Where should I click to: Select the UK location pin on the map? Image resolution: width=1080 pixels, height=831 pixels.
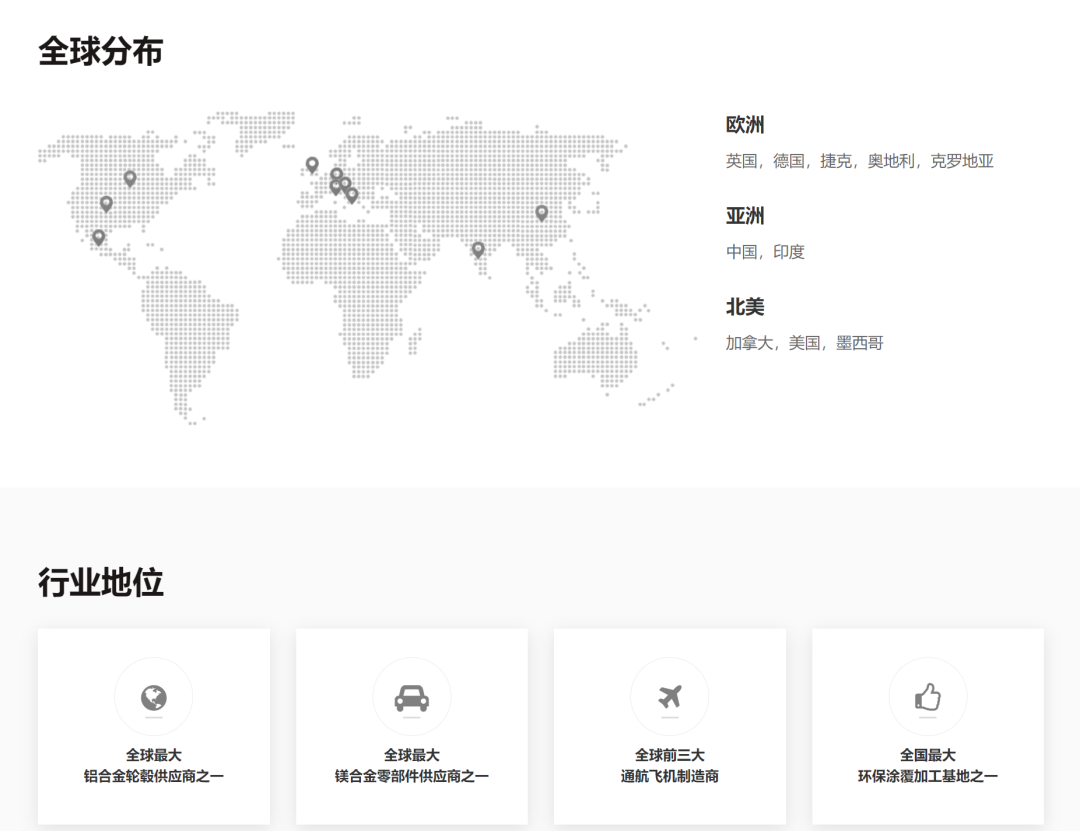point(312,164)
